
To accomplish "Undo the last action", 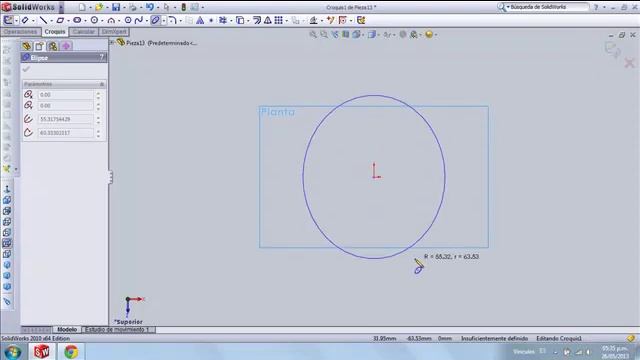I will [x=150, y=7].
